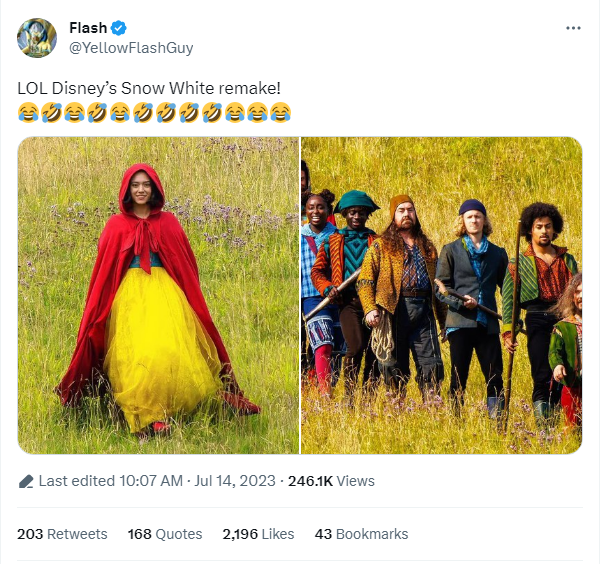
Task: Show the 203 Retweets list
Action: coord(62,534)
